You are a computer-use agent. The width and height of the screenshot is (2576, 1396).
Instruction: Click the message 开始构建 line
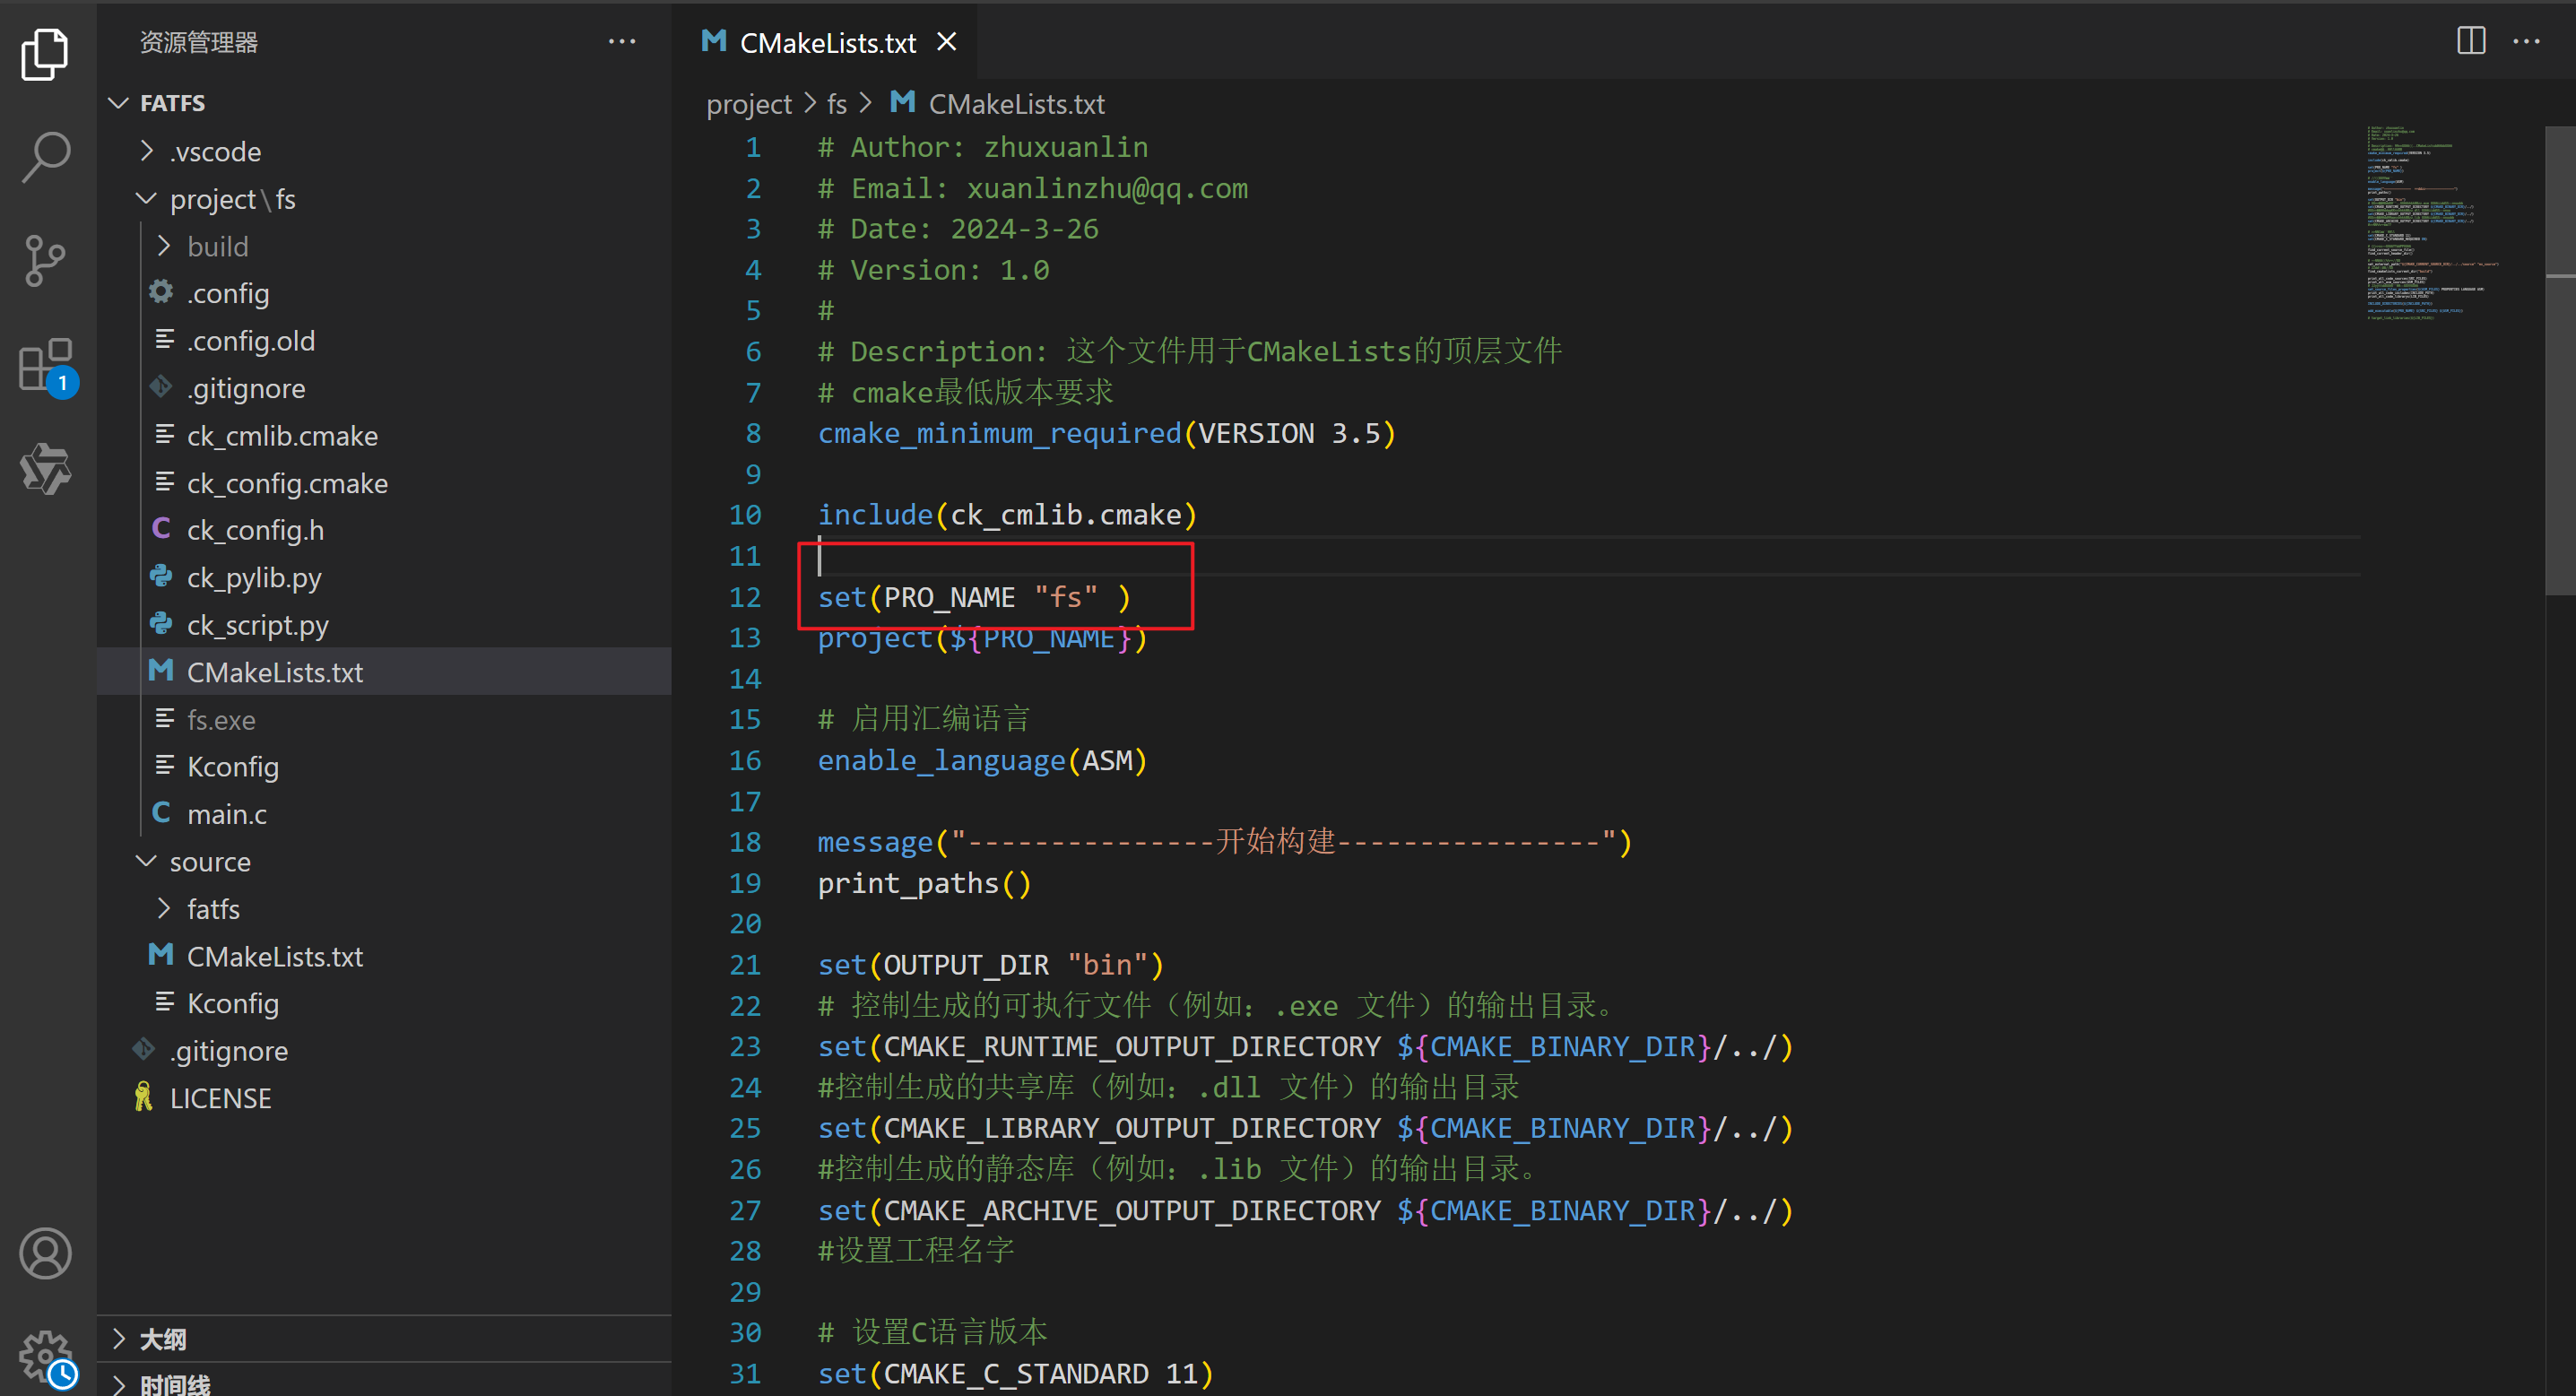[x=1224, y=843]
